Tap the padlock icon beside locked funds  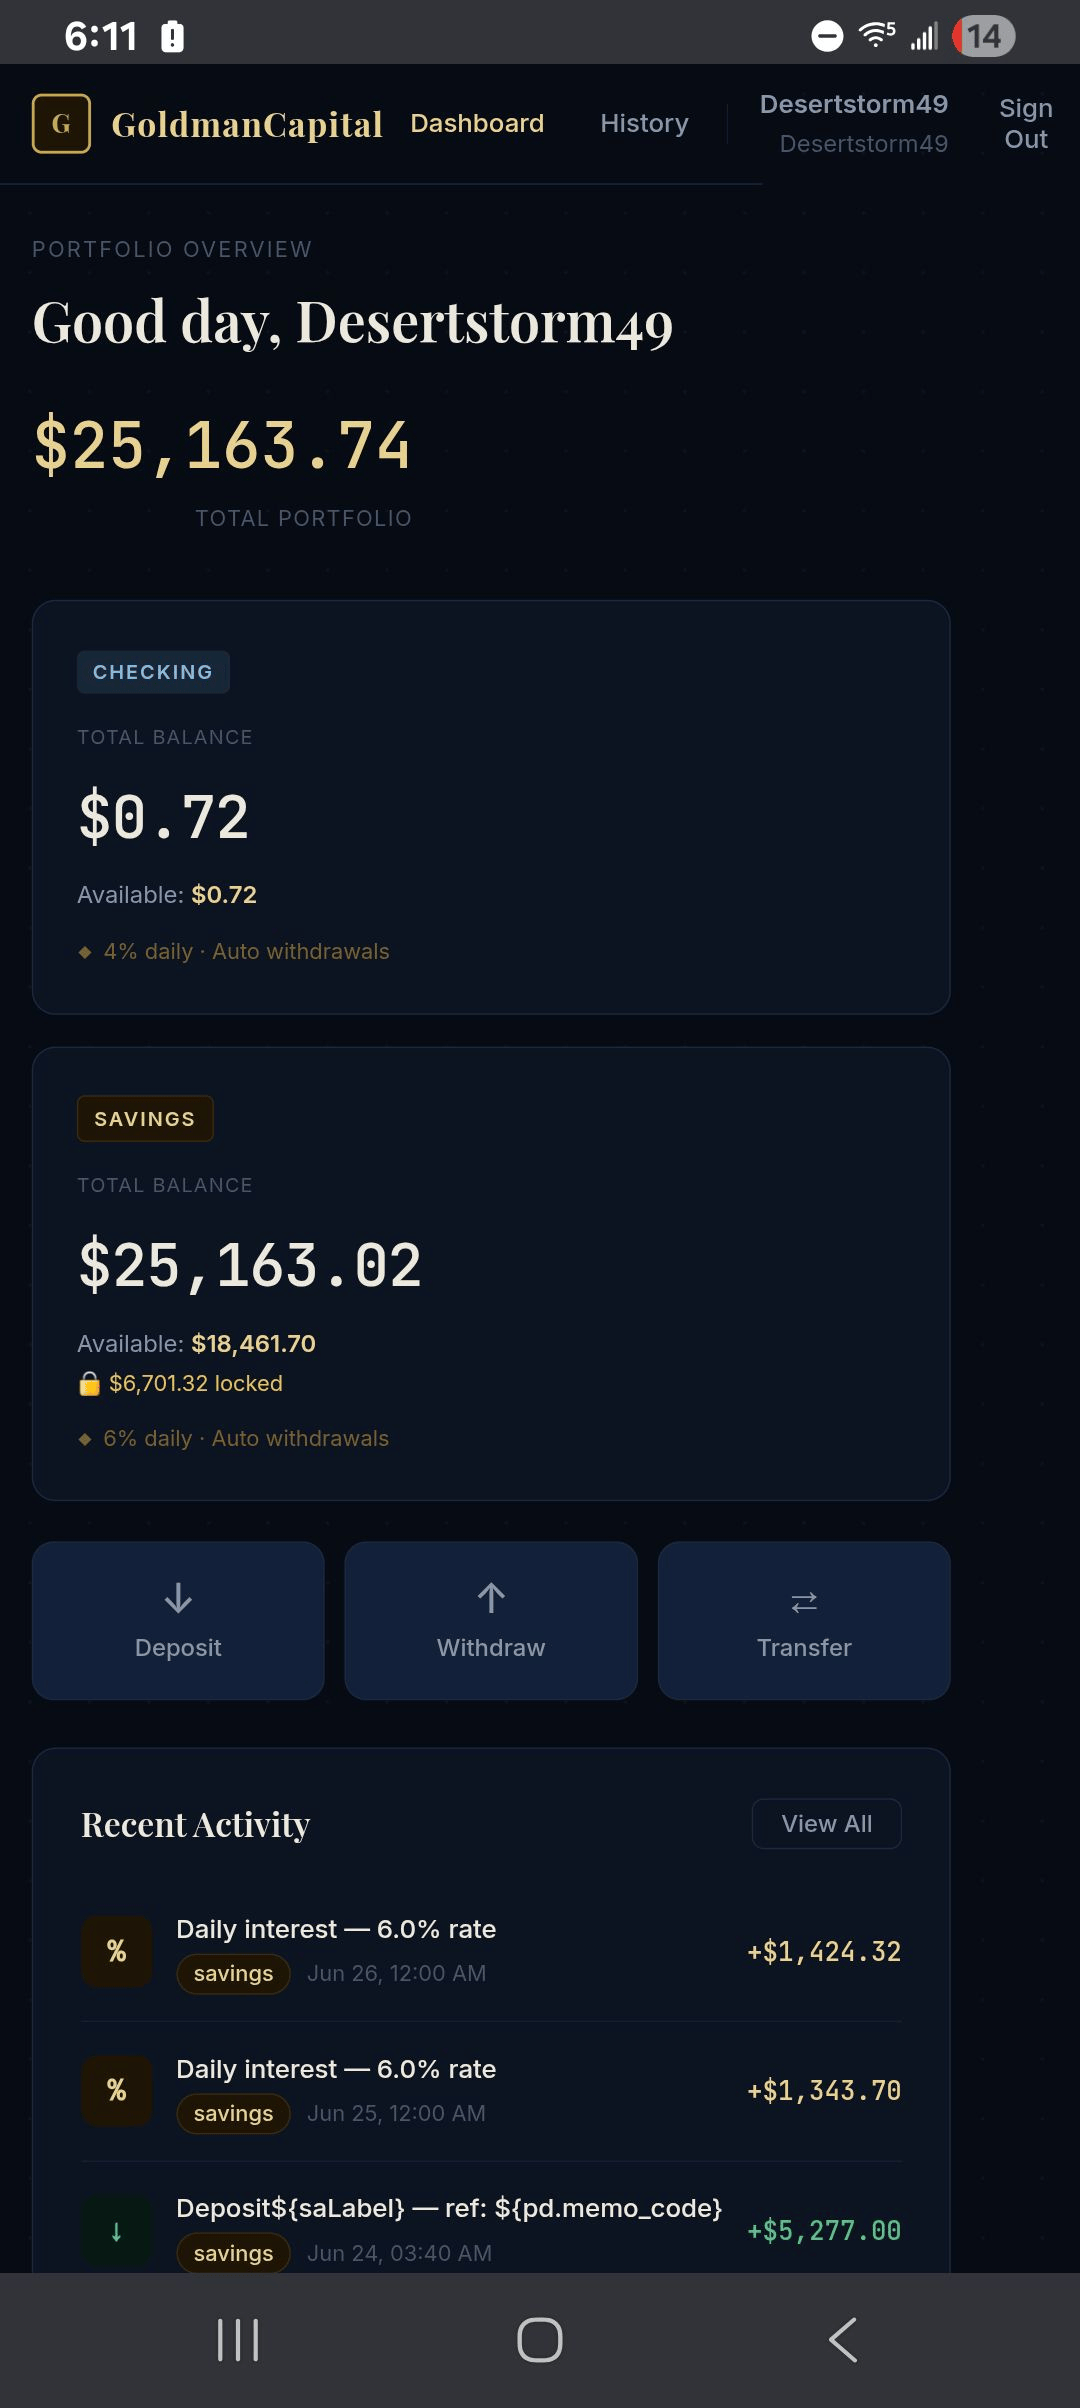coord(89,1383)
